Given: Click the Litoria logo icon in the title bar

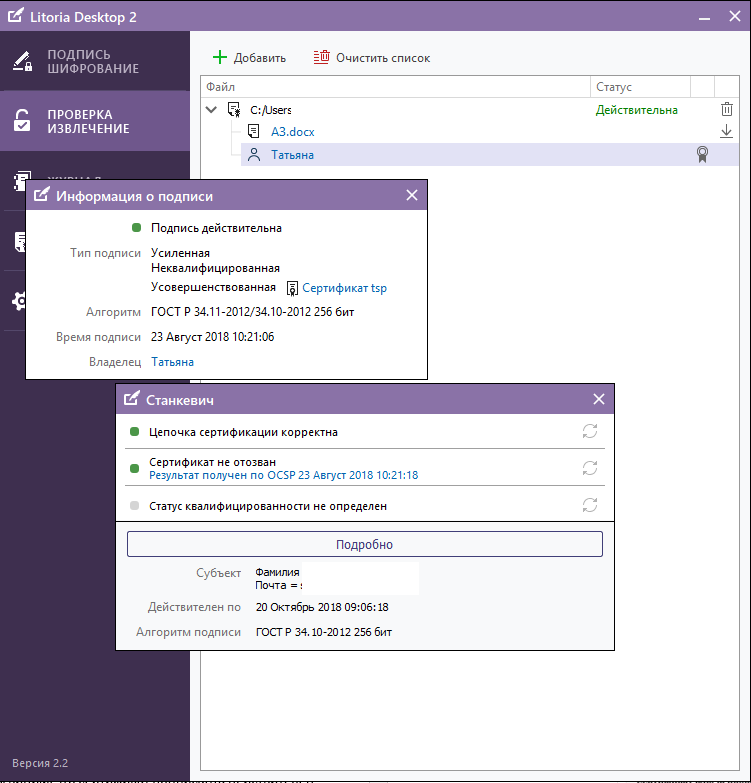Looking at the screenshot, I should click(x=15, y=15).
